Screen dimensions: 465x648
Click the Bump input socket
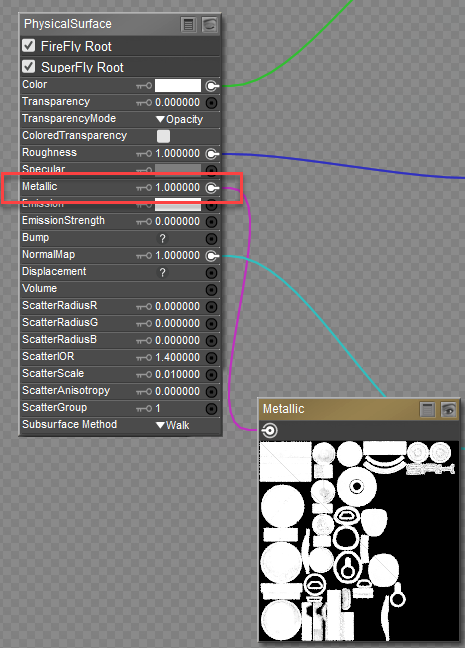(211, 239)
